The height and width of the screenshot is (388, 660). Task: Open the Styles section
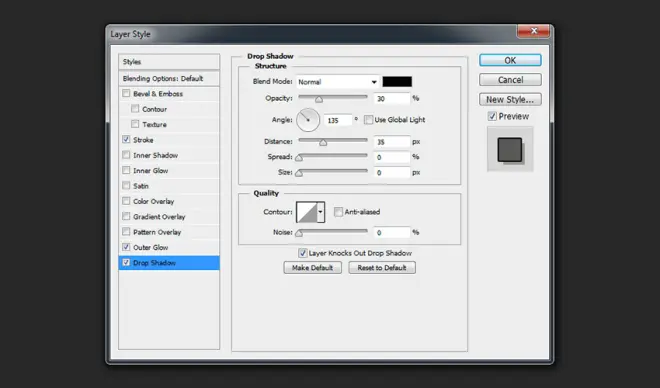coord(169,62)
